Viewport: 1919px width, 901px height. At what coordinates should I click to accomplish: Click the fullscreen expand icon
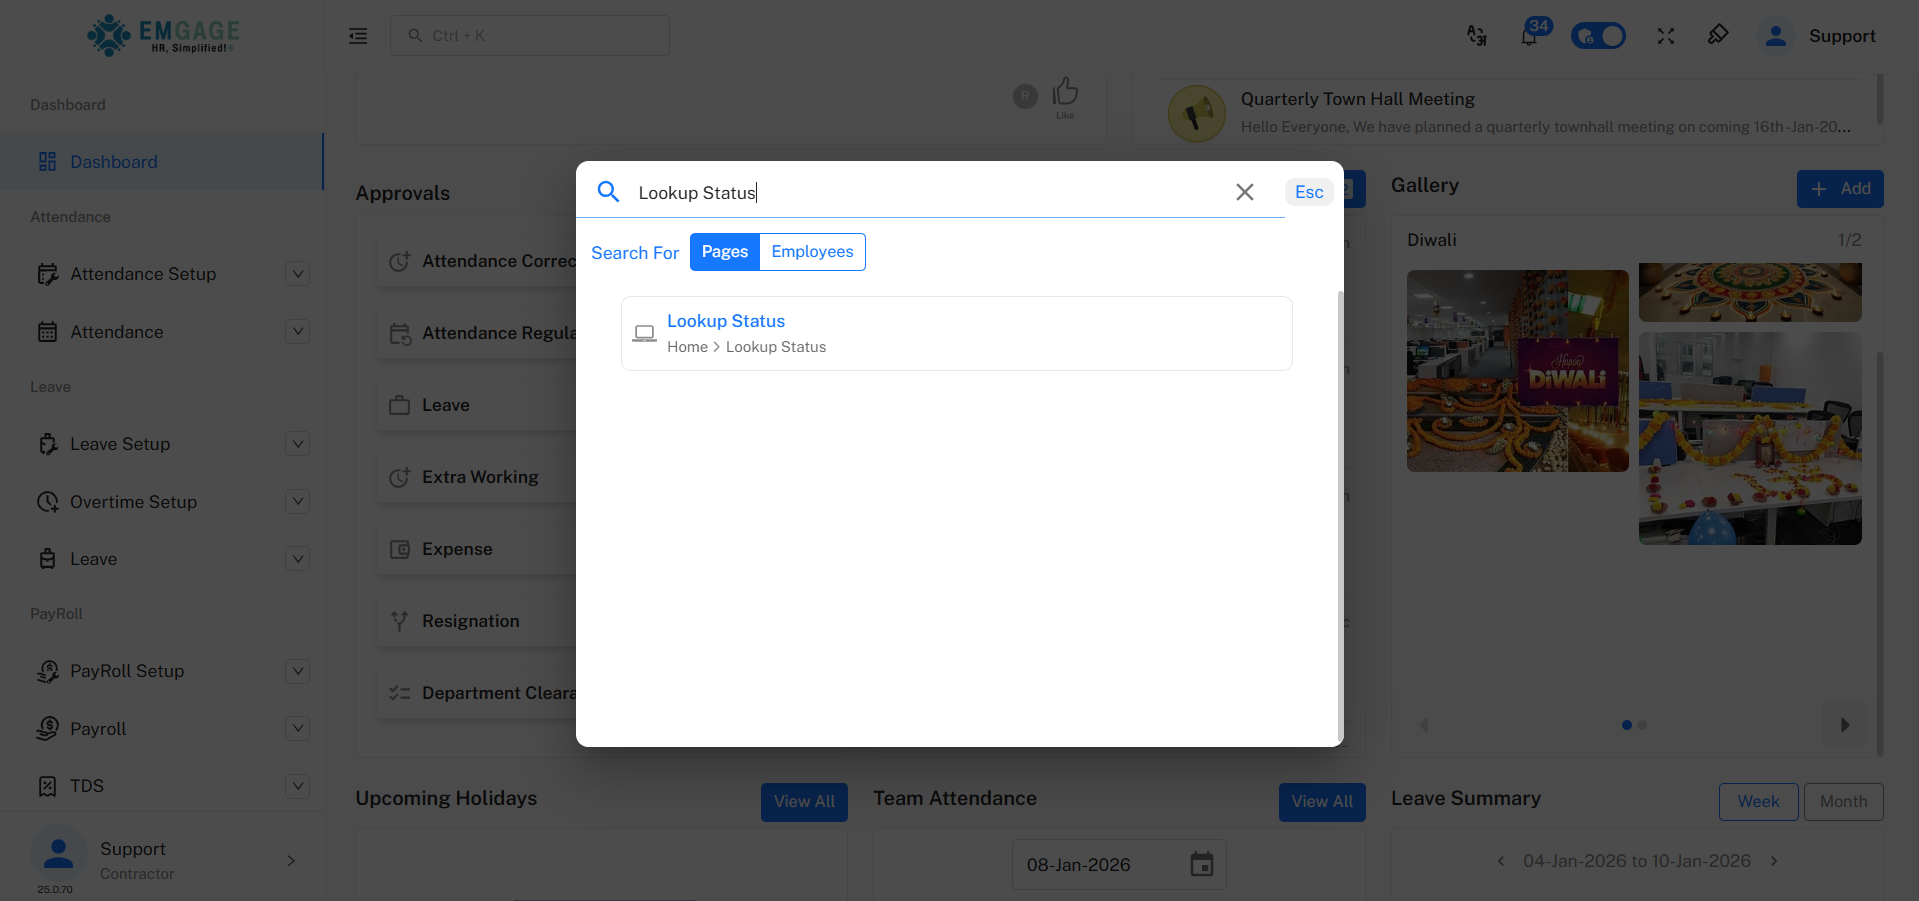click(1666, 36)
